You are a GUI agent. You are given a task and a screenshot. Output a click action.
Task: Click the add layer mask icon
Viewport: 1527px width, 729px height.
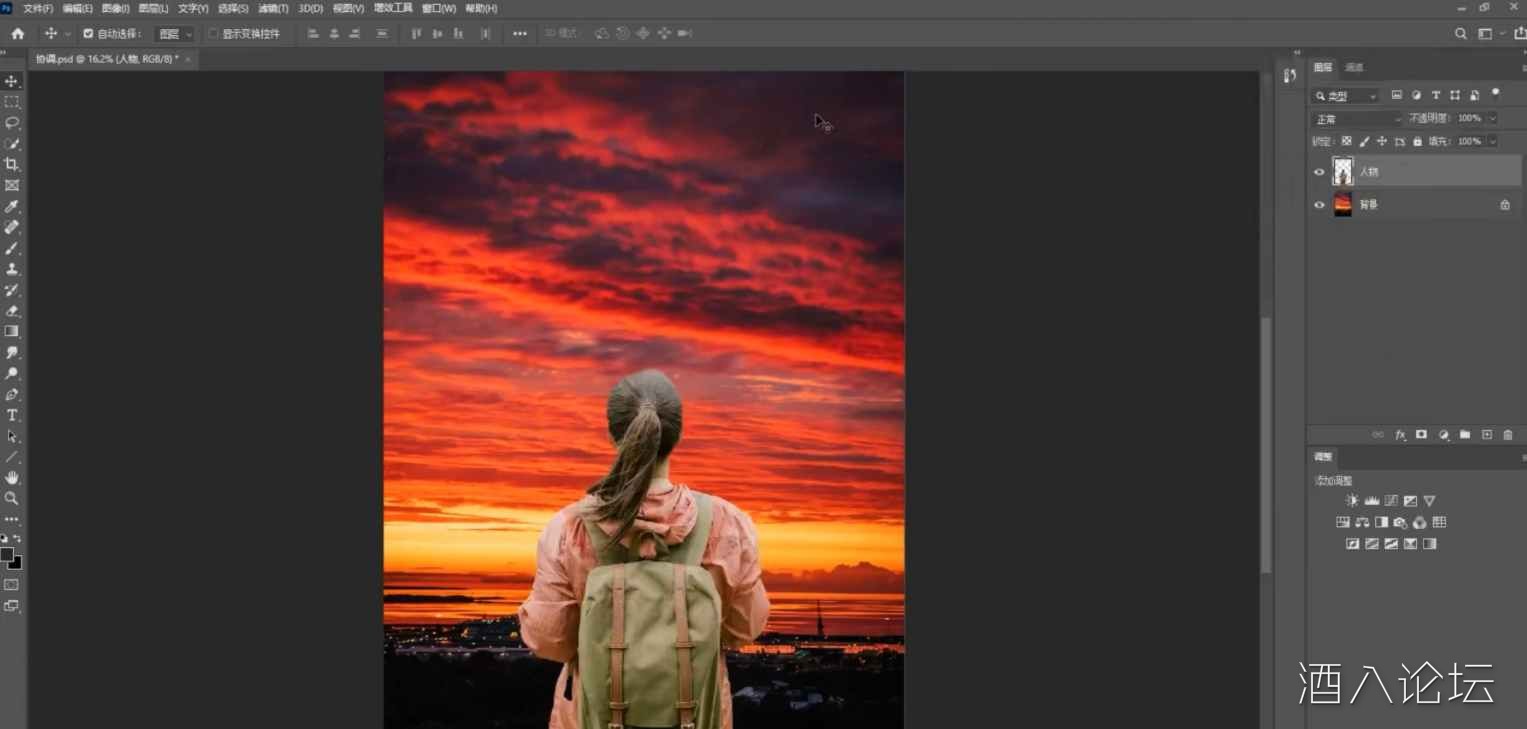pyautogui.click(x=1421, y=435)
